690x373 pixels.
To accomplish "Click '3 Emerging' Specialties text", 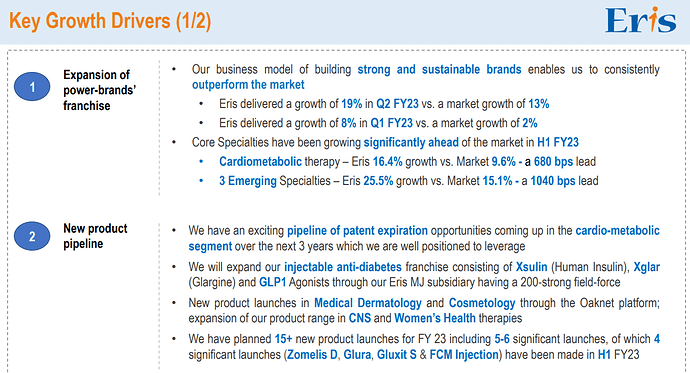I will click(248, 181).
